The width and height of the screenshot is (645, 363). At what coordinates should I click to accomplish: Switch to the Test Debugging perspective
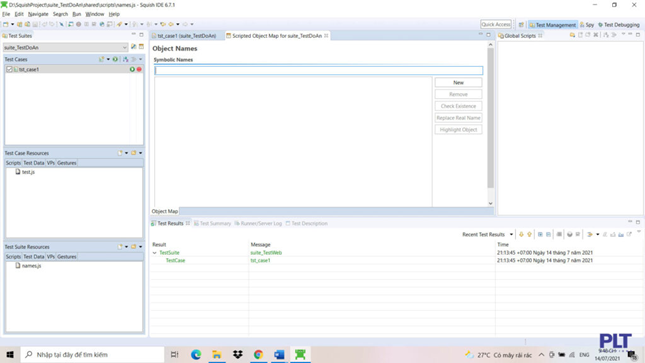click(619, 25)
